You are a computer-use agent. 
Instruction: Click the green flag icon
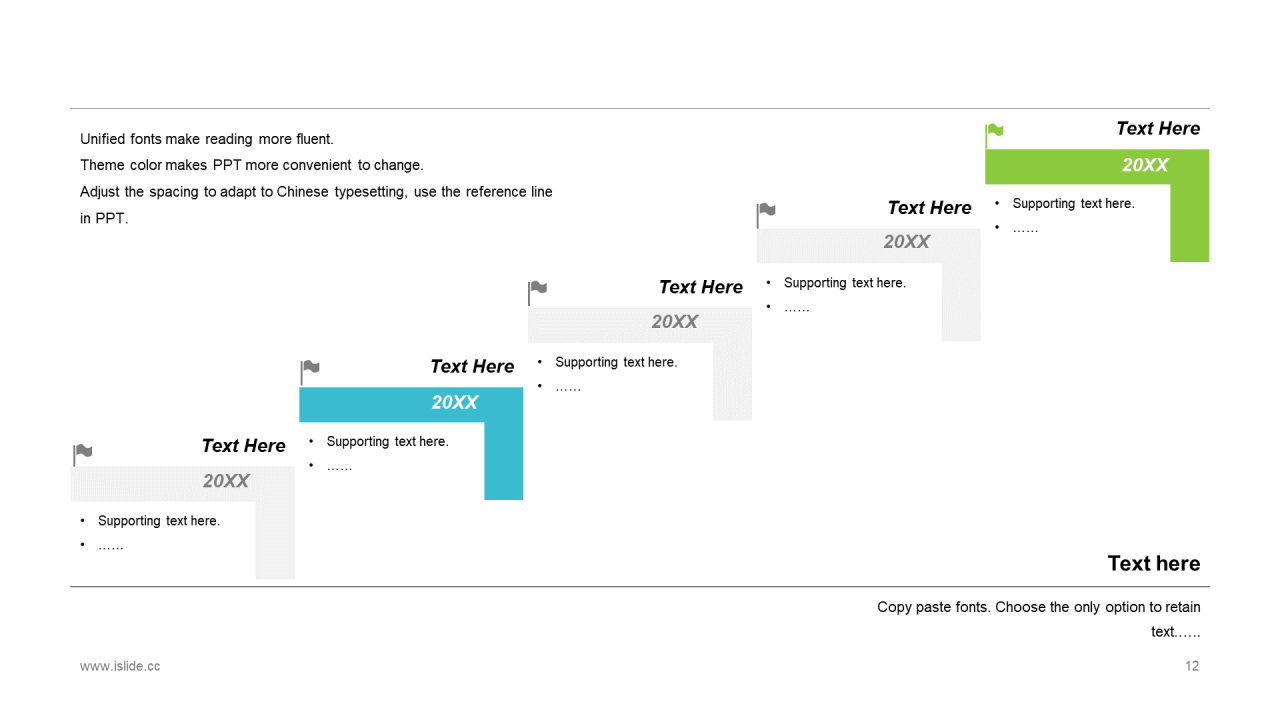[994, 133]
